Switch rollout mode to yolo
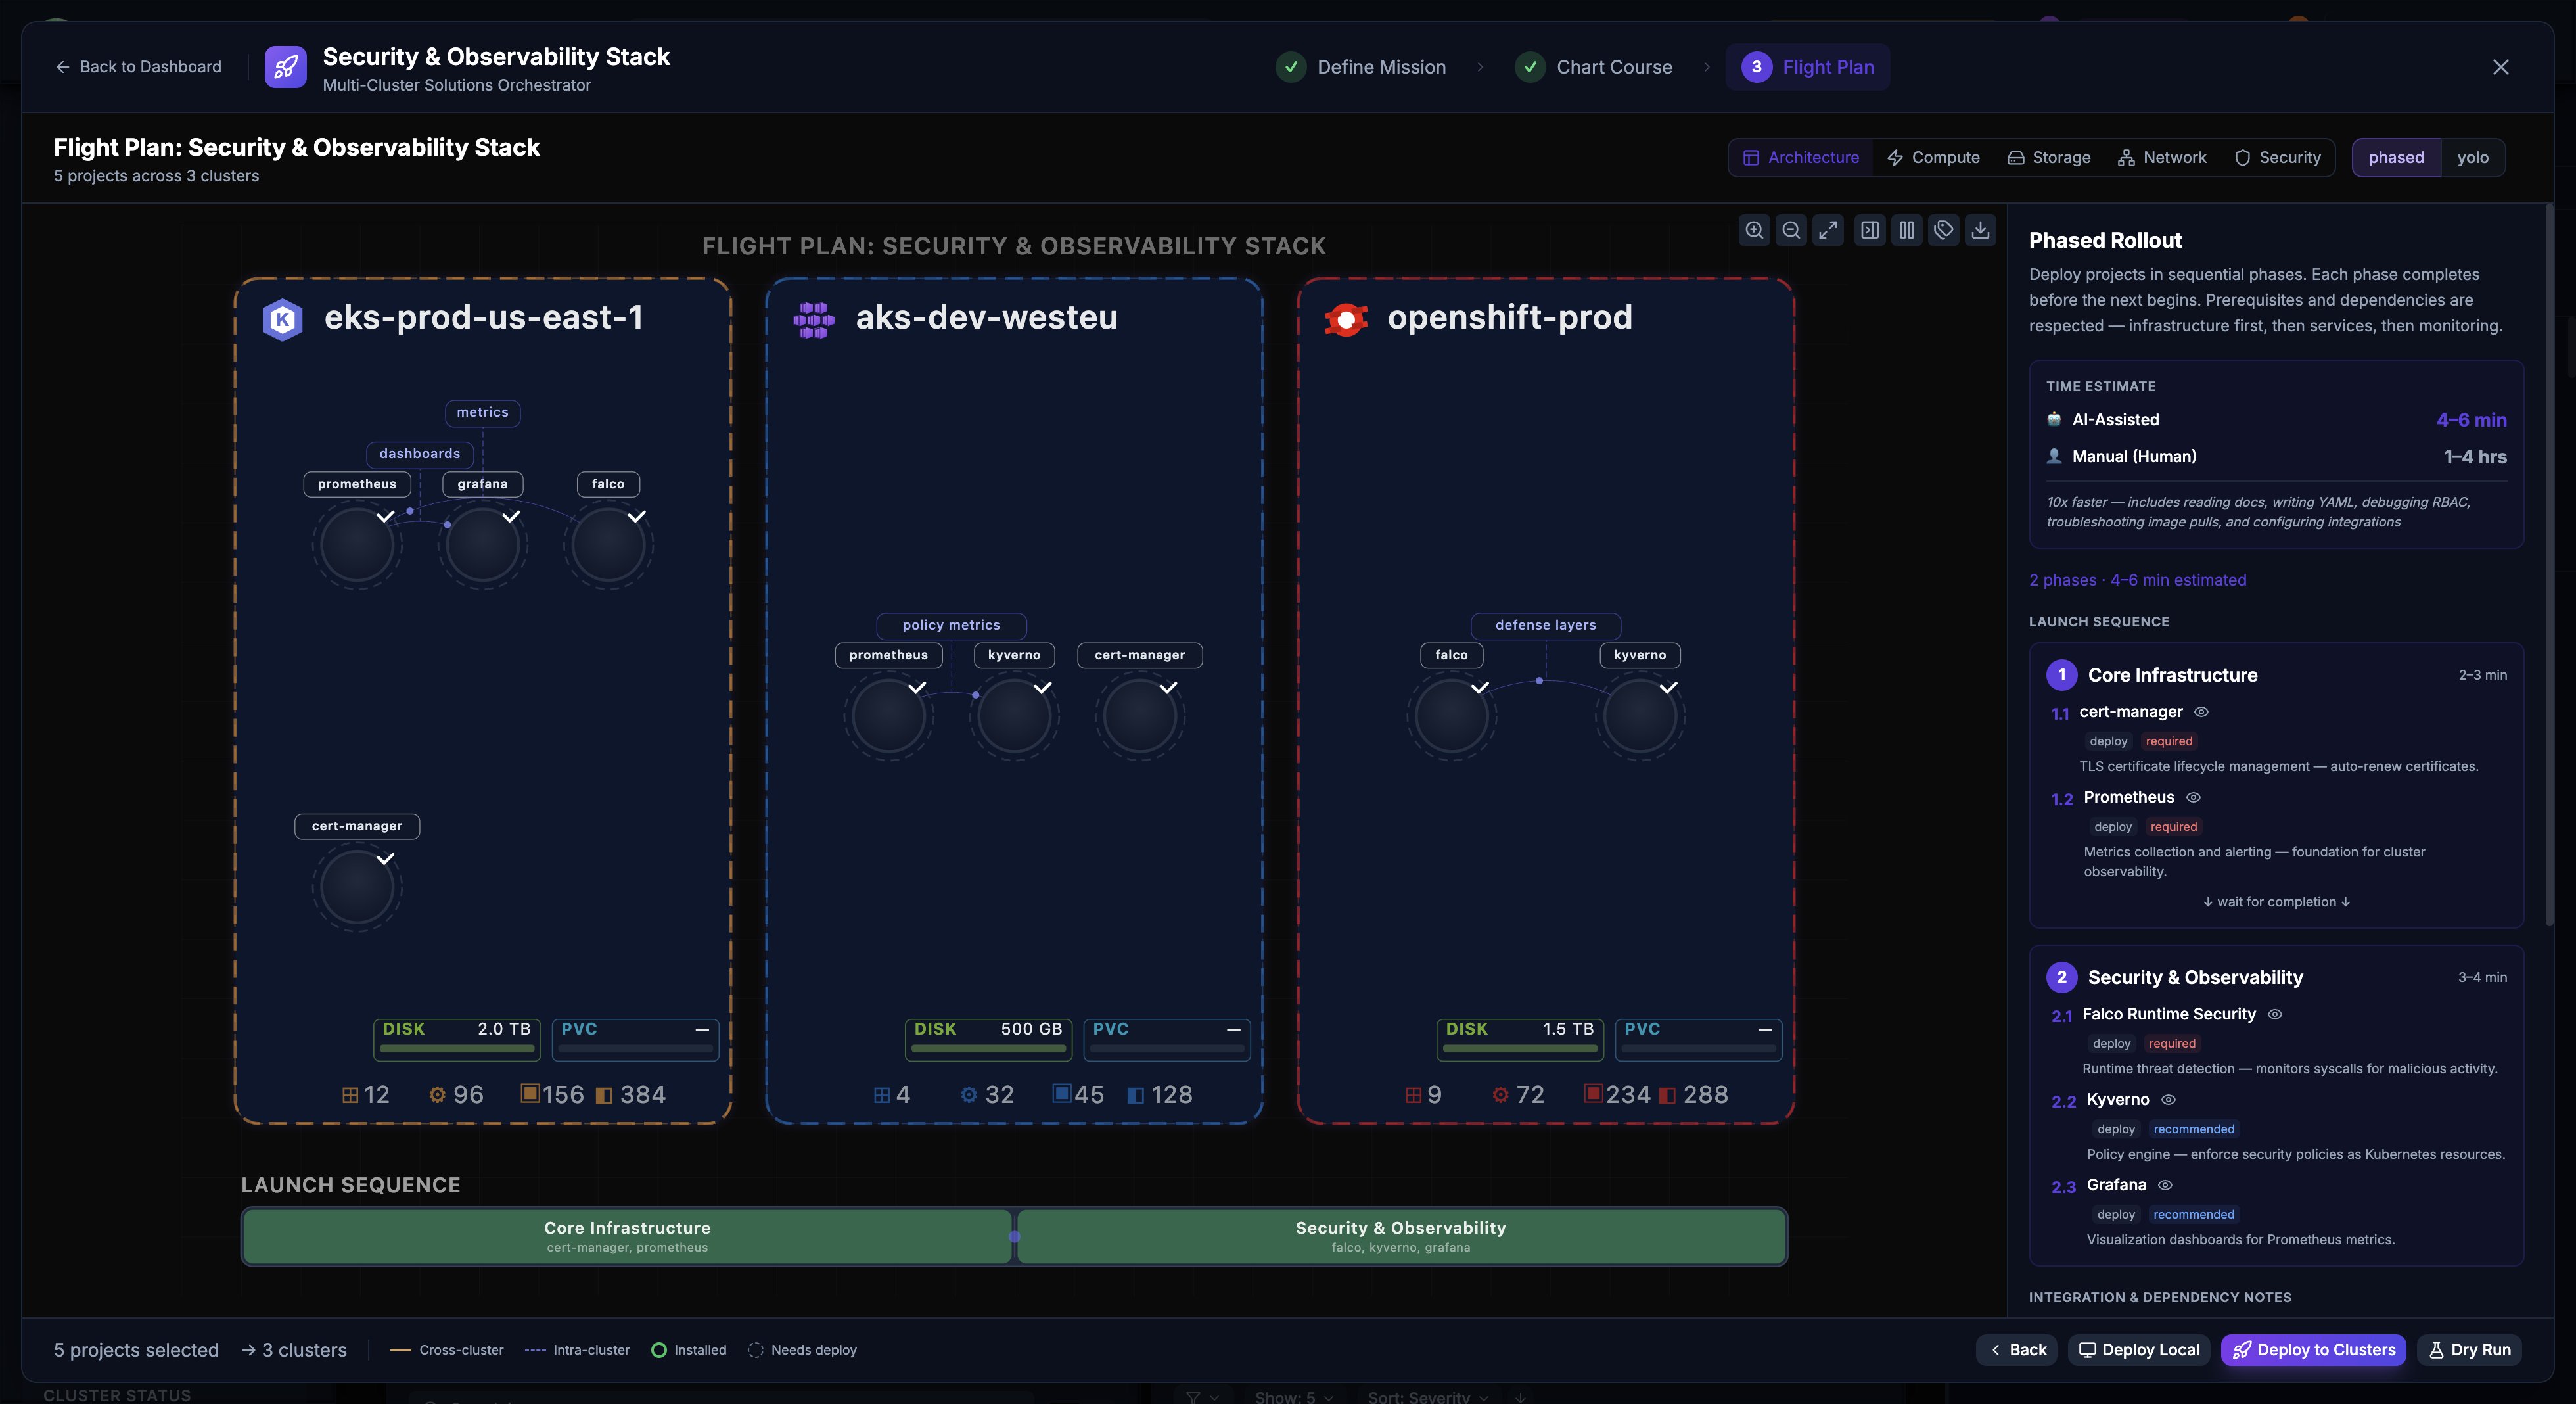The image size is (2576, 1404). [x=2472, y=158]
